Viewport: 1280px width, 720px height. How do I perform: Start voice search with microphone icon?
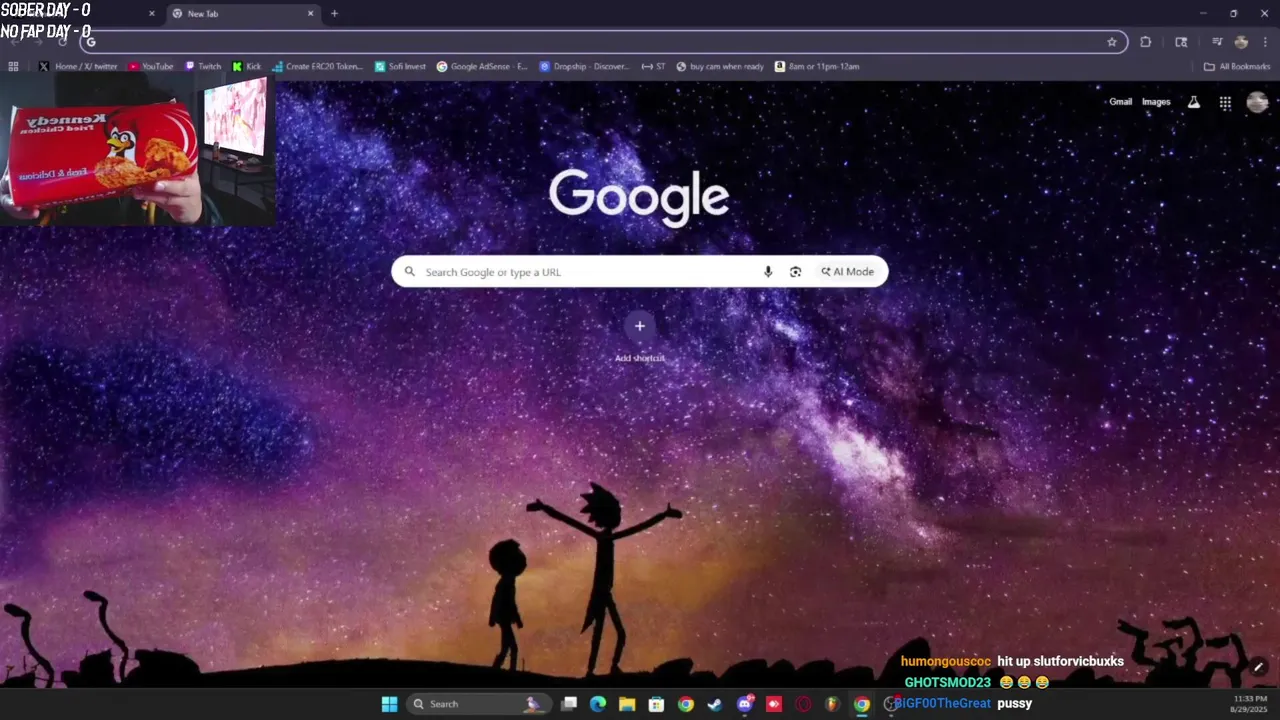768,272
